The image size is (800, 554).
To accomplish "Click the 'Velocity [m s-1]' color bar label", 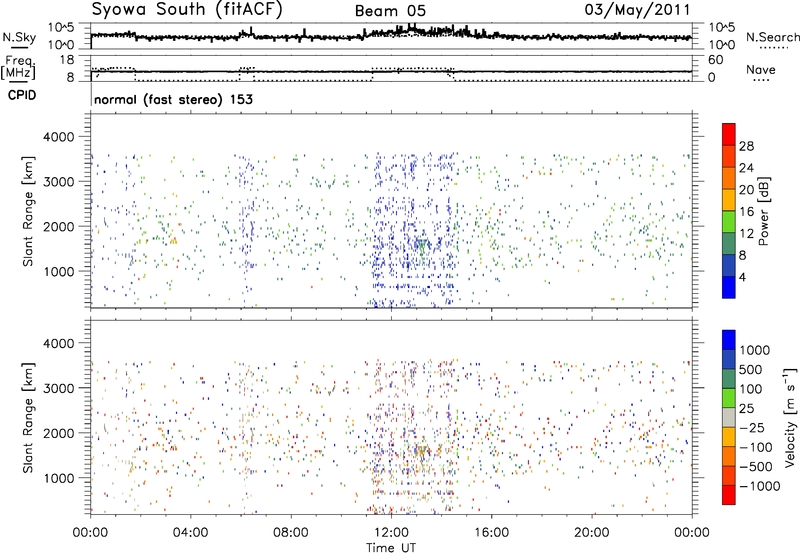I will click(790, 416).
